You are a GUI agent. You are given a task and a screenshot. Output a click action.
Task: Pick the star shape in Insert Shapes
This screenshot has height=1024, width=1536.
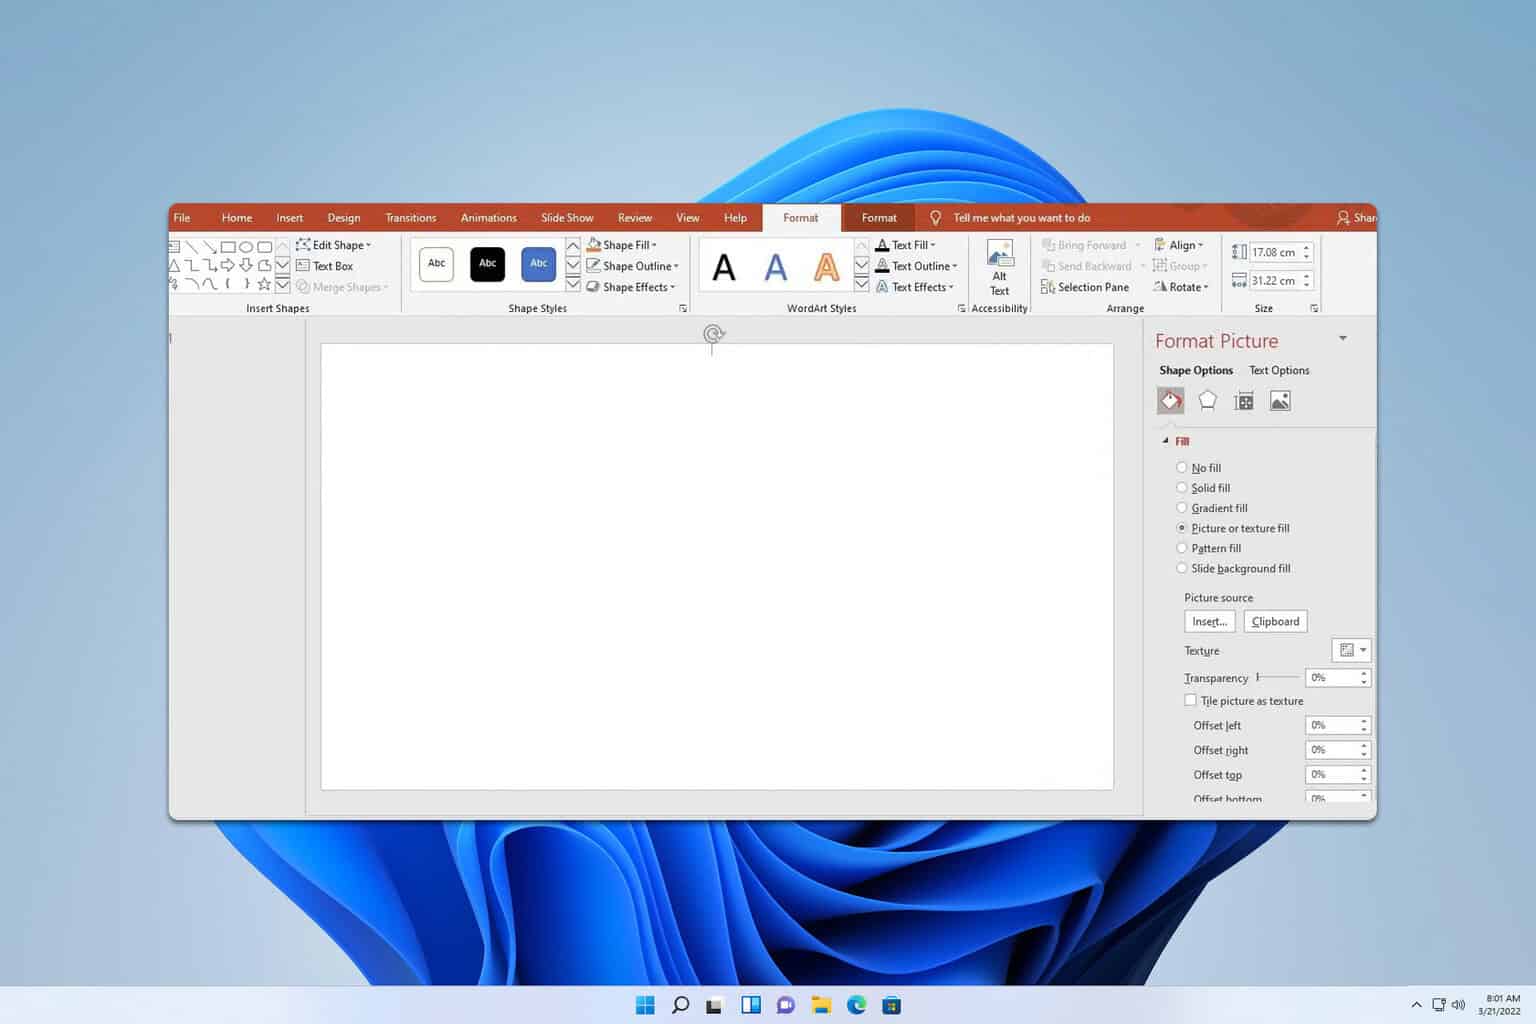tap(264, 285)
